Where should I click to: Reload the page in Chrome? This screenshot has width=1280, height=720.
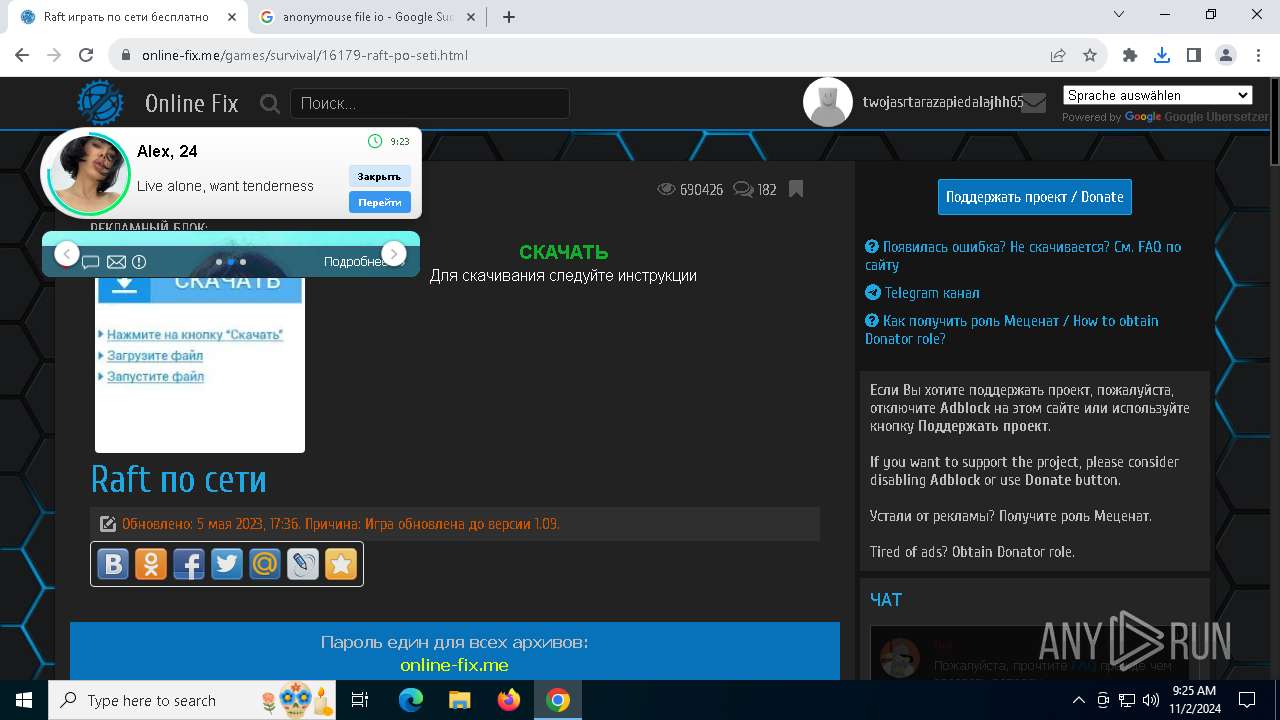[x=86, y=55]
